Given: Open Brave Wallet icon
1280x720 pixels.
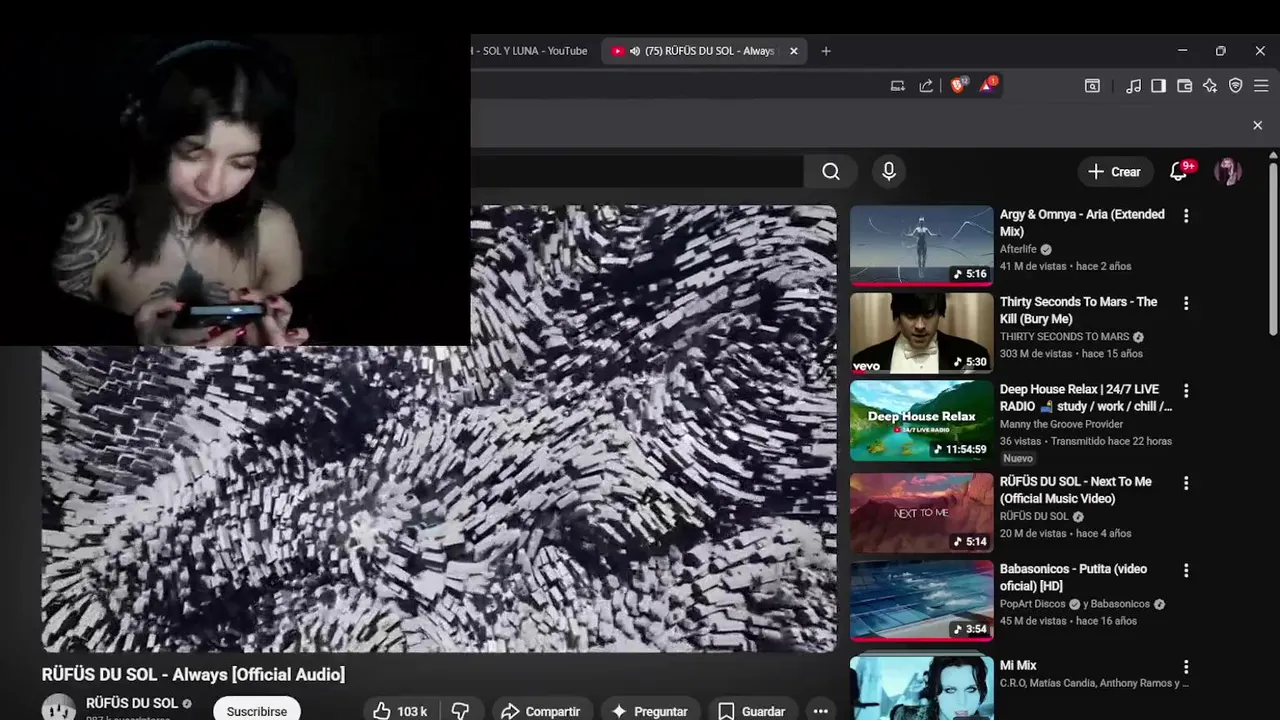Looking at the screenshot, I should pyautogui.click(x=1184, y=86).
